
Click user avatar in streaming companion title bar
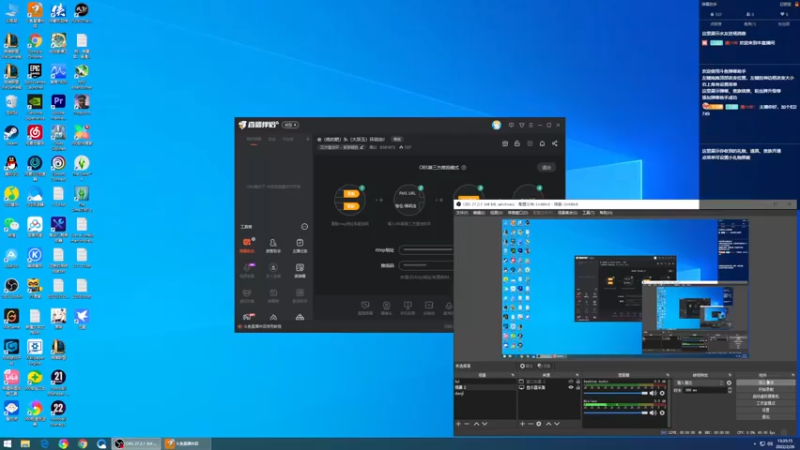pos(496,125)
